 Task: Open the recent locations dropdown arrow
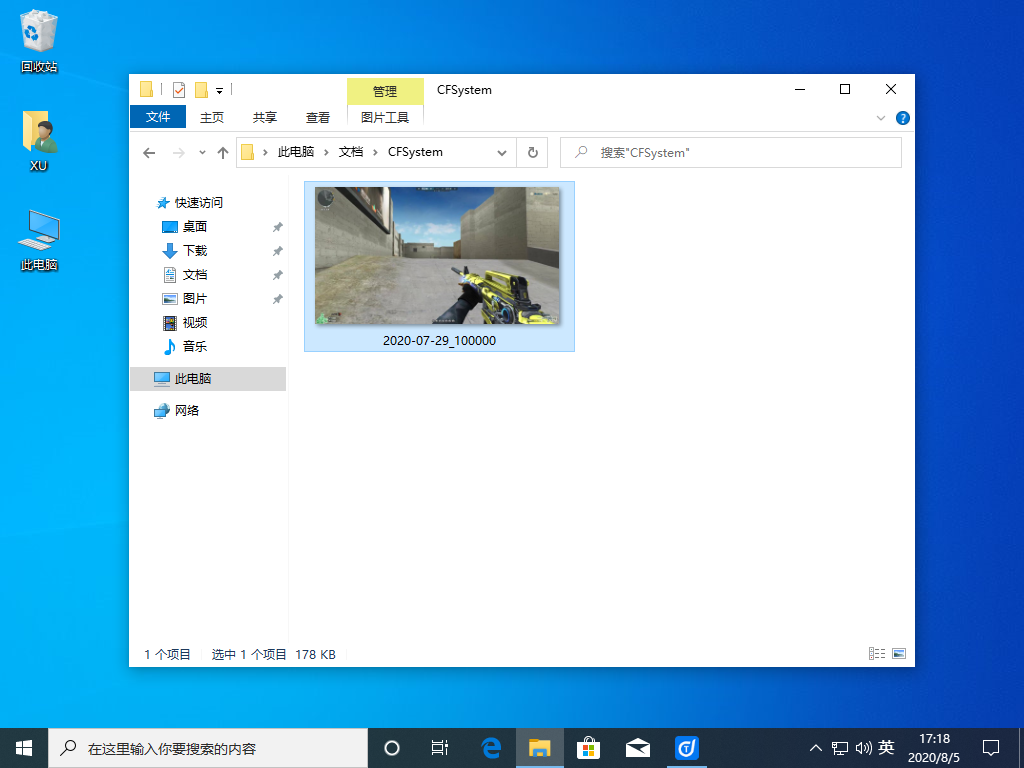coord(202,153)
